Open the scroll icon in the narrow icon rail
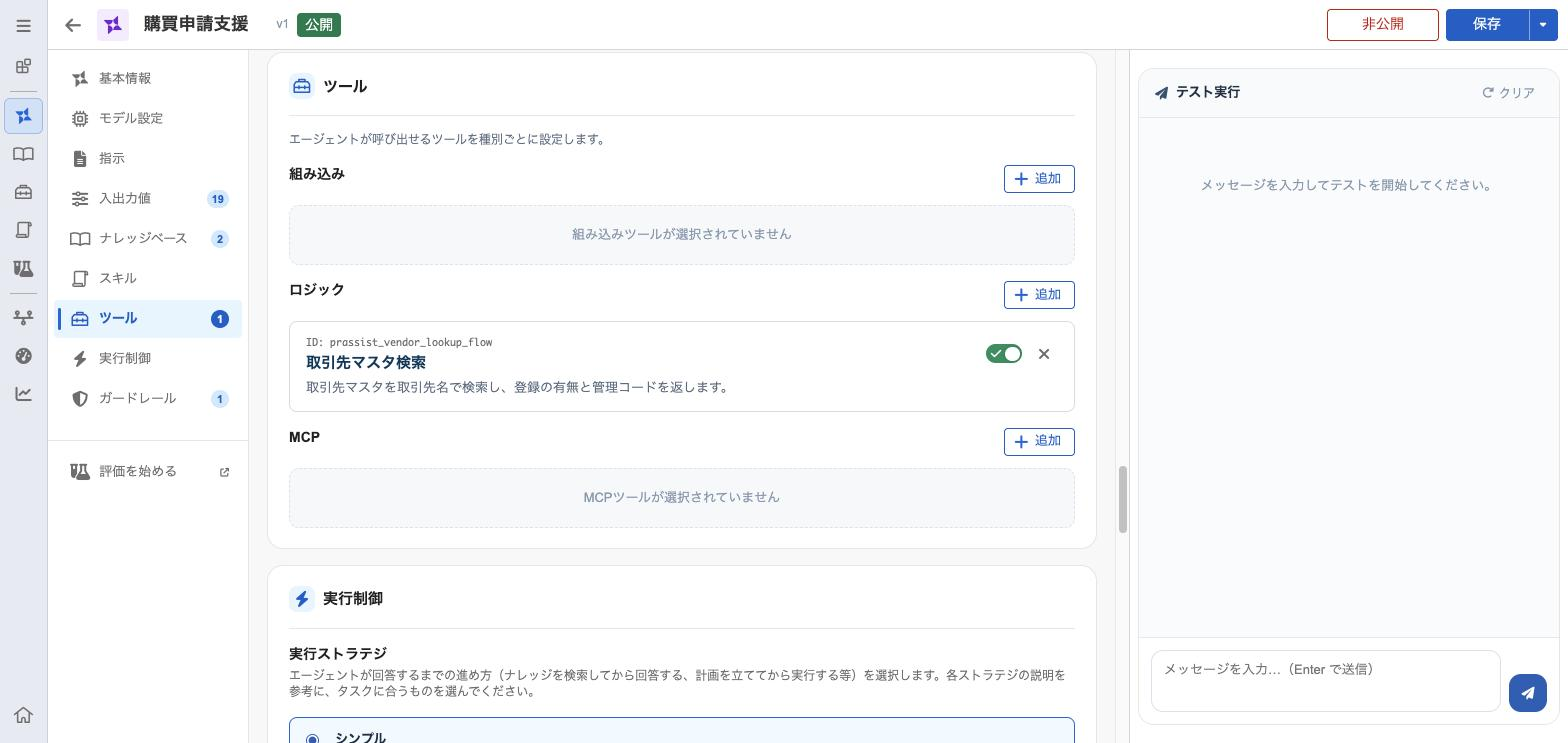Image resolution: width=1568 pixels, height=743 pixels. coord(23,230)
